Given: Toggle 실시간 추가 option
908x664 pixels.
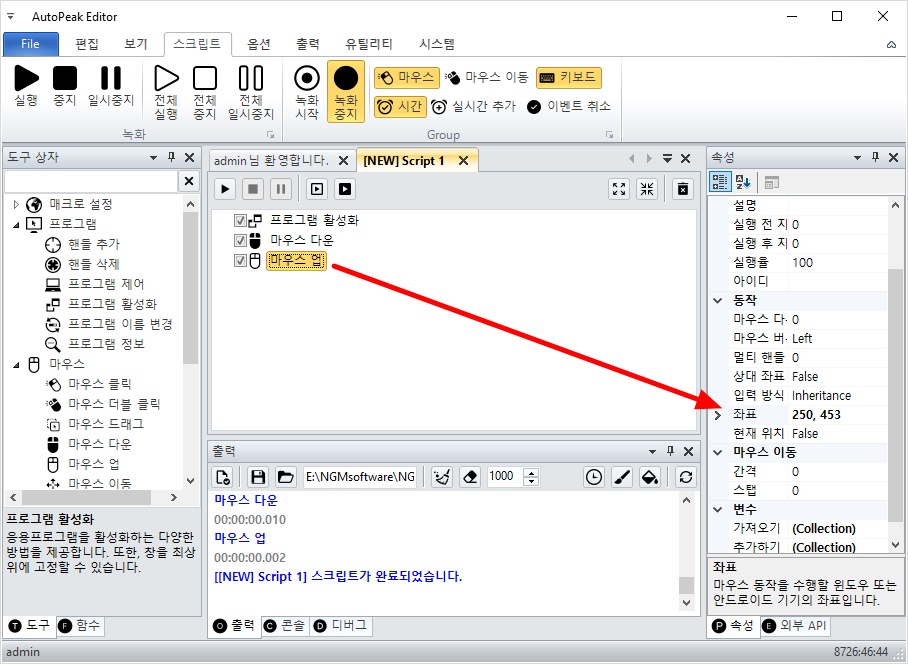Looking at the screenshot, I should (x=473, y=107).
